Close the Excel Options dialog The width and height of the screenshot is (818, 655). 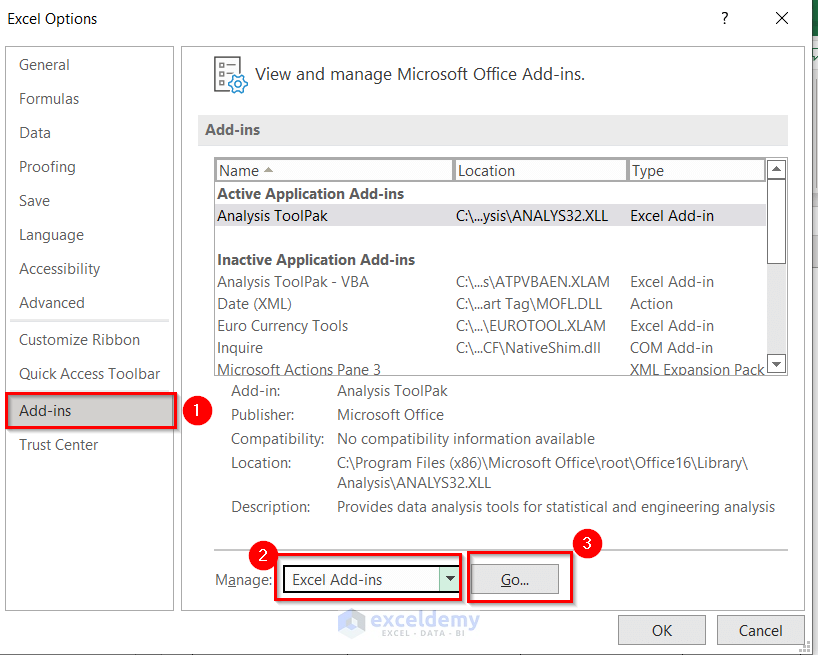(781, 19)
